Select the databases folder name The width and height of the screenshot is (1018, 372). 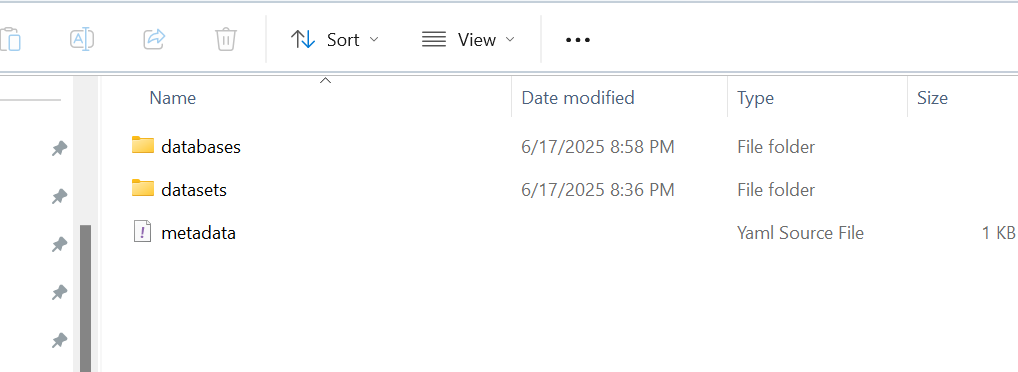pyautogui.click(x=201, y=147)
